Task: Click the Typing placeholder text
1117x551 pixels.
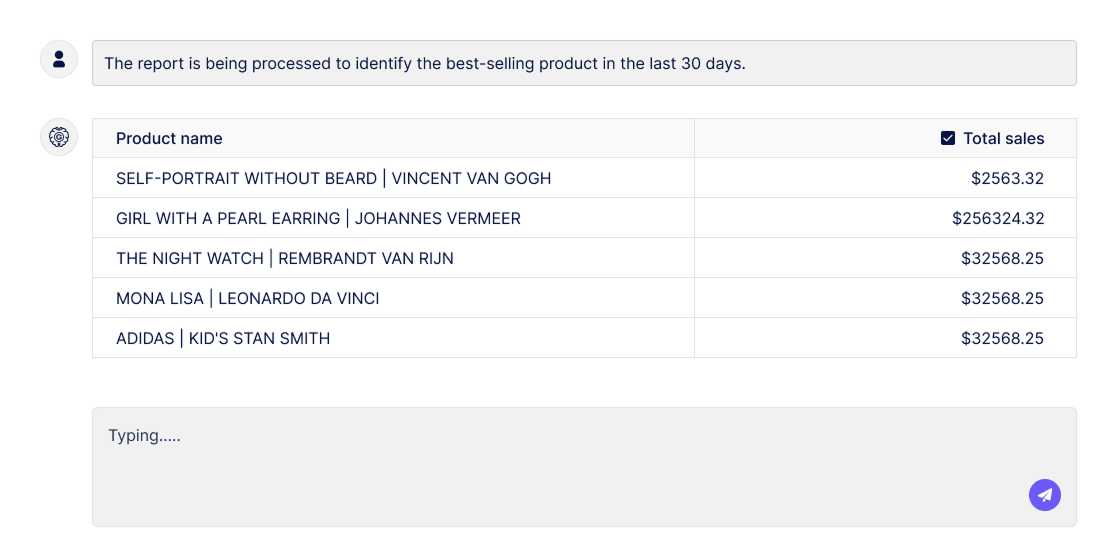Action: click(x=145, y=436)
